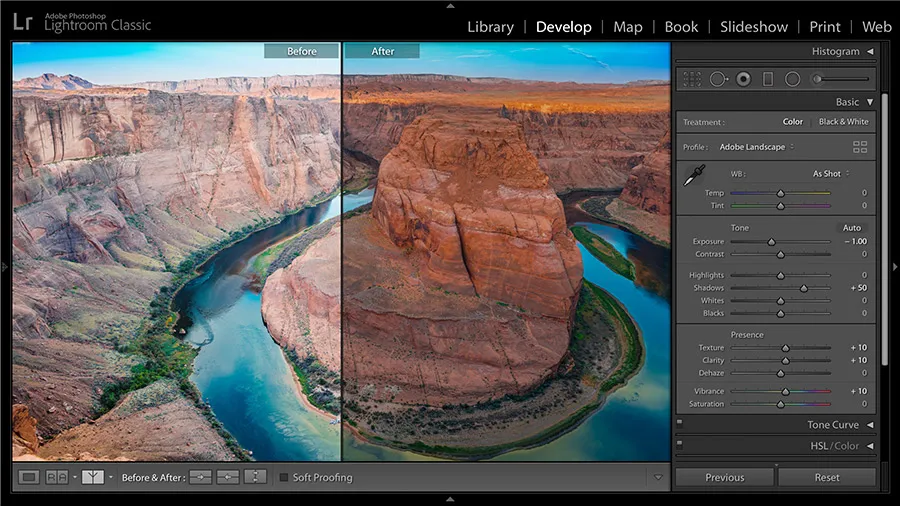
Task: Click the swap before and after settings button
Action: [x=255, y=477]
